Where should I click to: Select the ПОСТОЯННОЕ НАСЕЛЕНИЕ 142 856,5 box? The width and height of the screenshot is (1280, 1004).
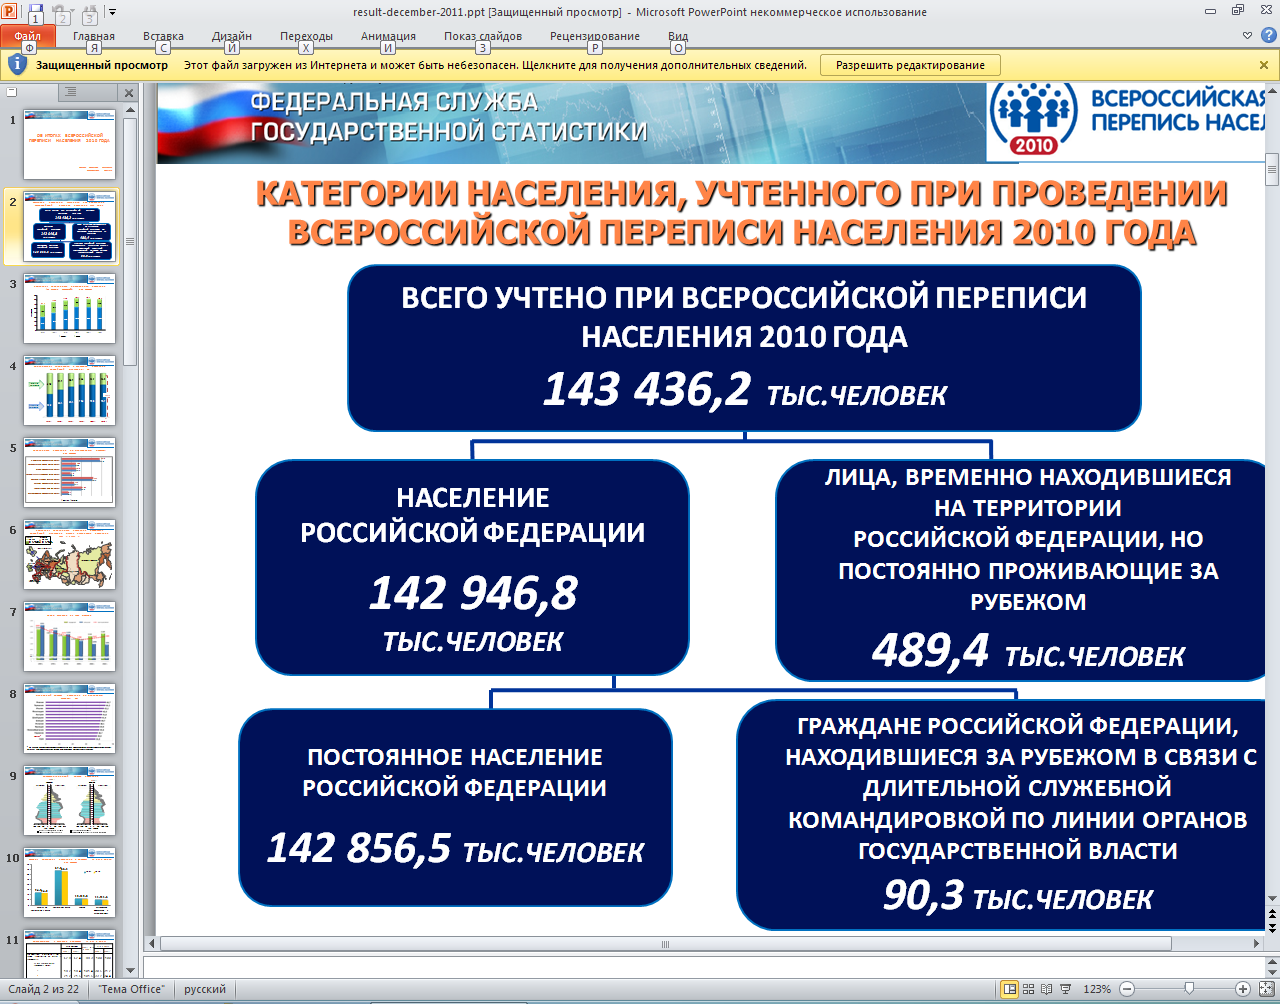455,807
